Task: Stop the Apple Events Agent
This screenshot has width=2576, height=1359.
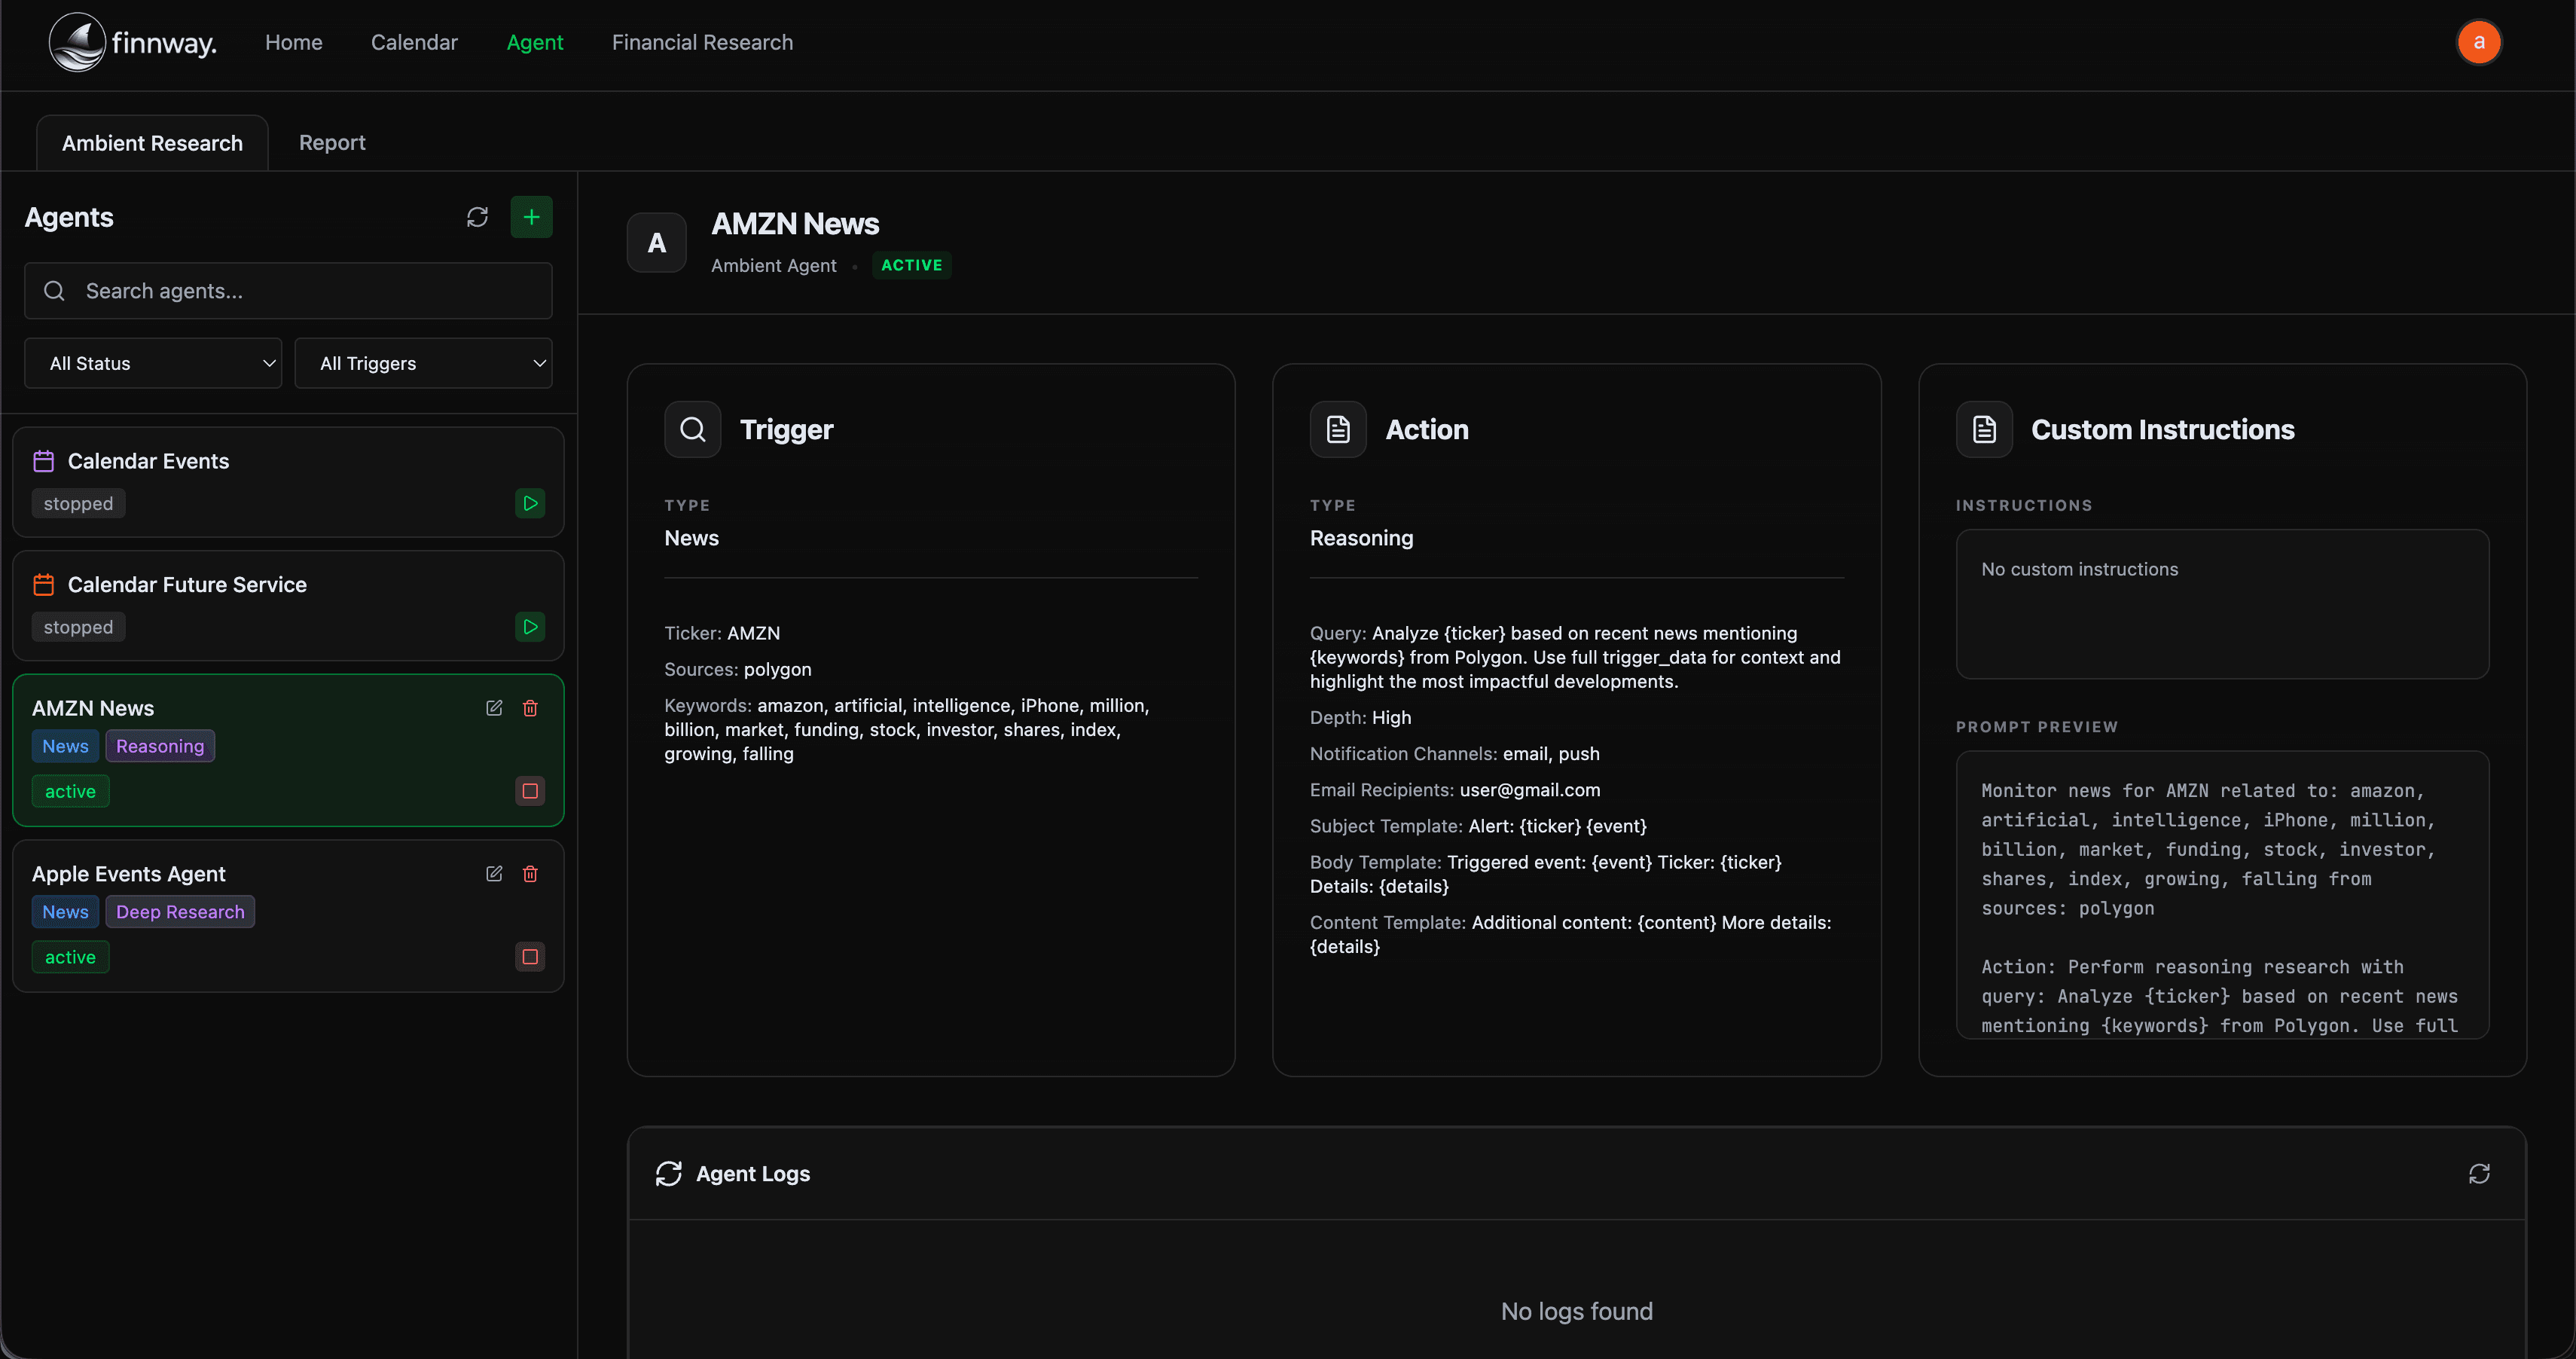Action: 530,957
